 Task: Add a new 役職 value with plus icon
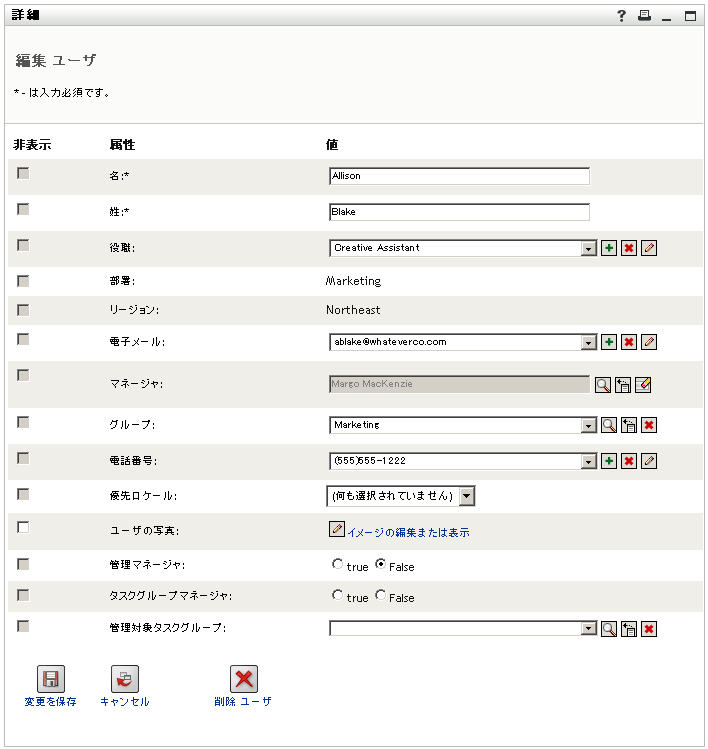point(609,248)
